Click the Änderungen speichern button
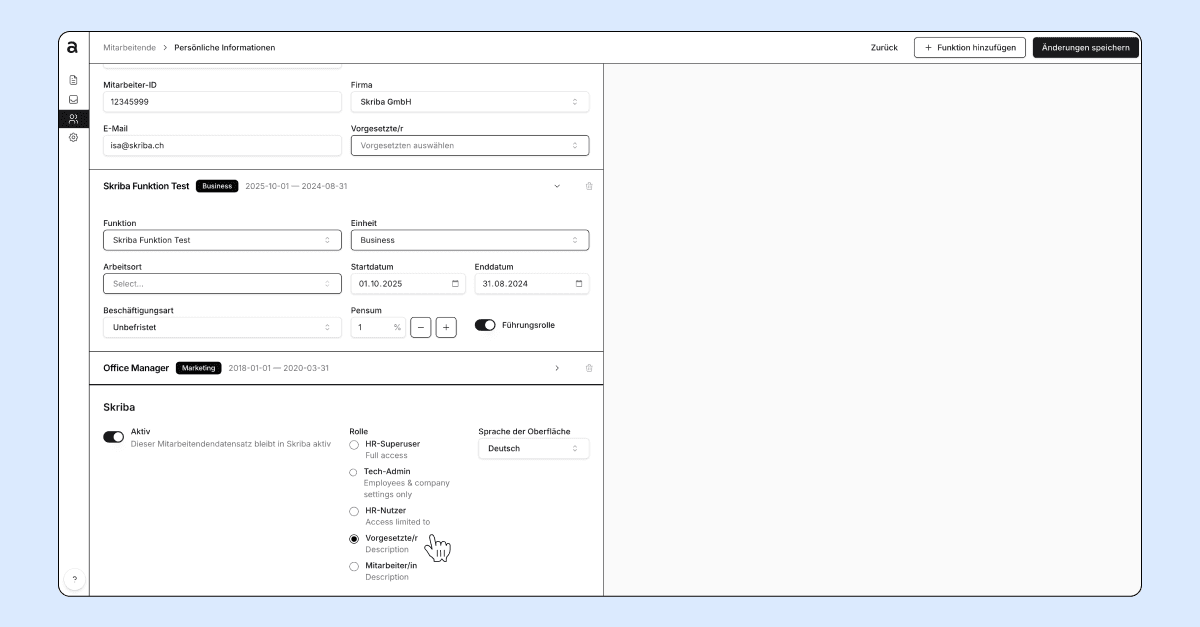 tap(1086, 48)
